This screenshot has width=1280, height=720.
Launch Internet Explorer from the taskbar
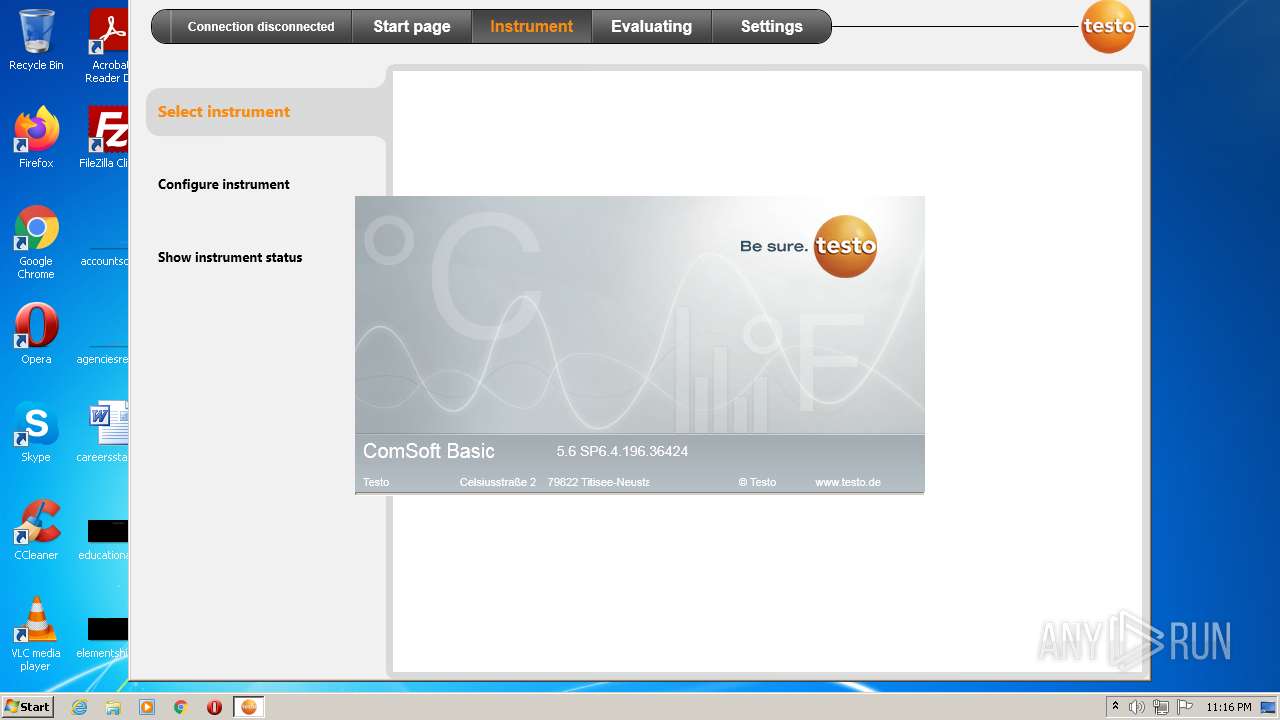79,707
